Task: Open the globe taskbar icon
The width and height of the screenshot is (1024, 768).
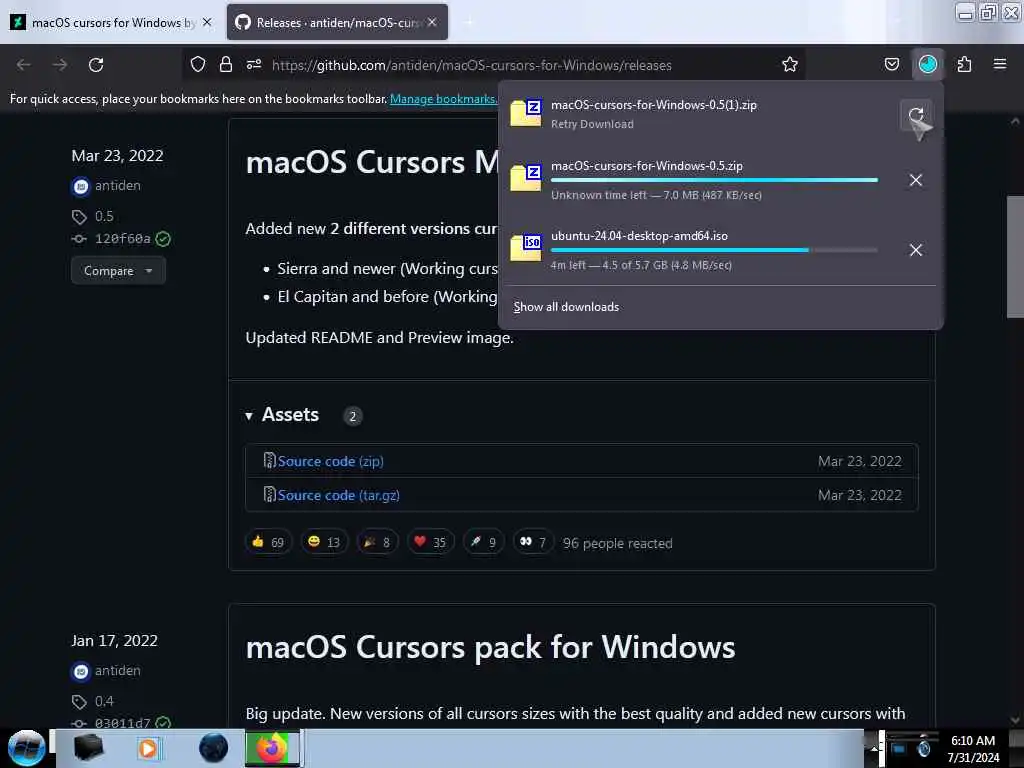Action: click(x=213, y=748)
